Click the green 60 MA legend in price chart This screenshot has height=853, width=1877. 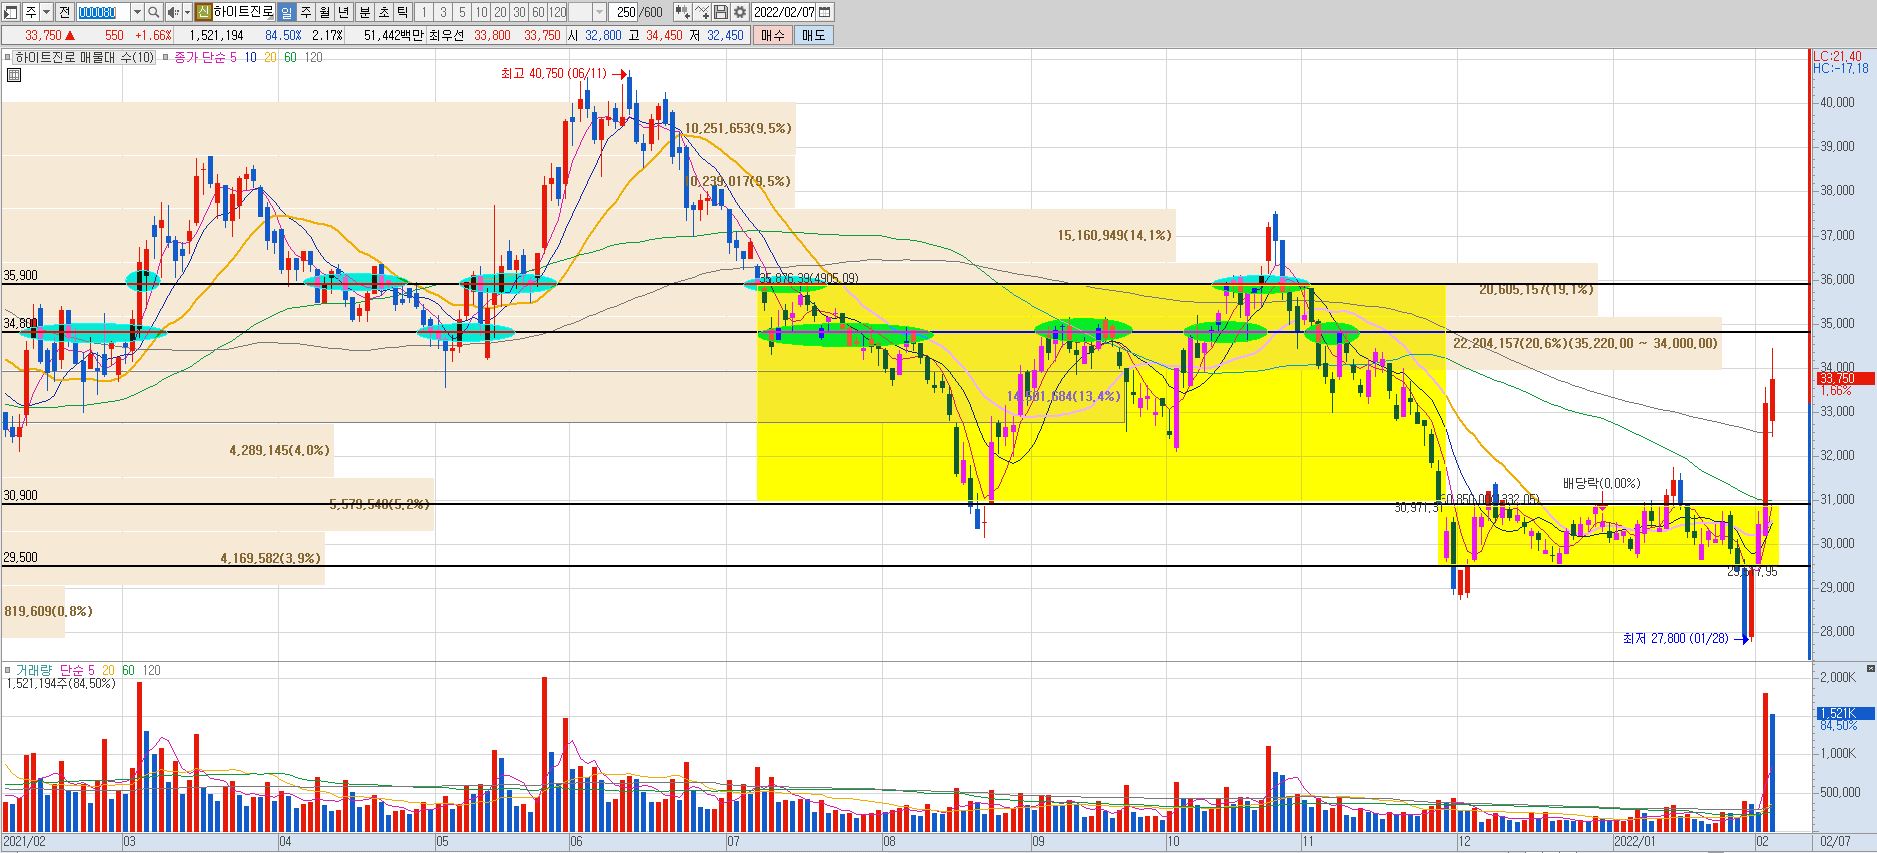pos(290,57)
